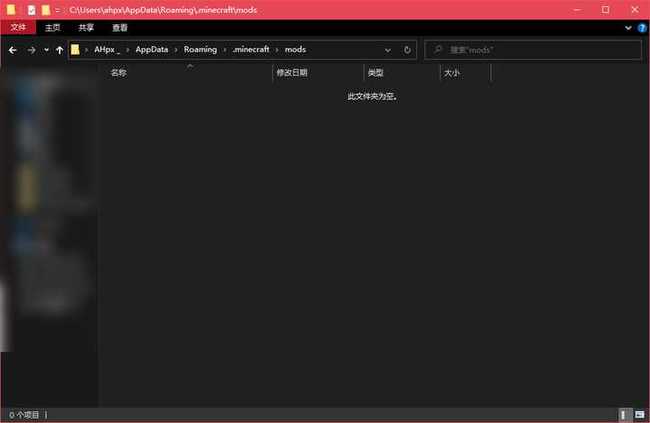The image size is (650, 423).
Task: Click the Properties icon in title bar
Action: click(x=31, y=9)
